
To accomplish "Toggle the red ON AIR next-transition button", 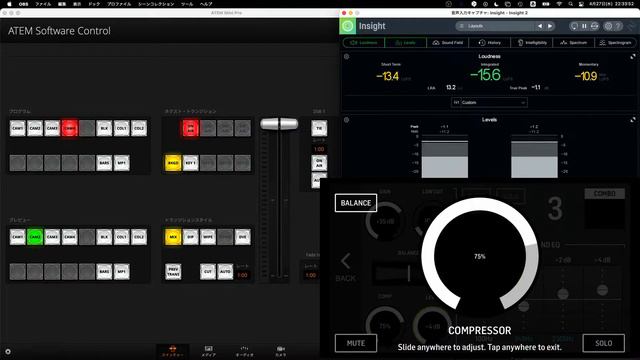I will (x=190, y=128).
